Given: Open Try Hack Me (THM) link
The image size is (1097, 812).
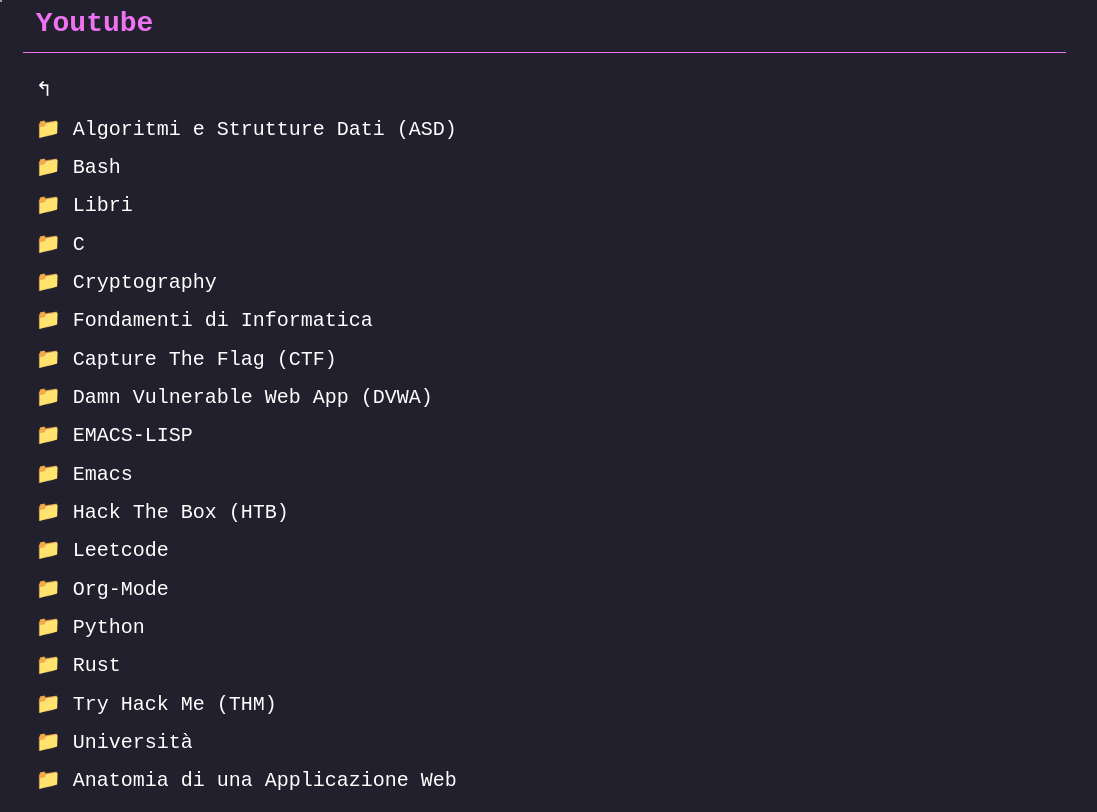Looking at the screenshot, I should click(175, 704).
